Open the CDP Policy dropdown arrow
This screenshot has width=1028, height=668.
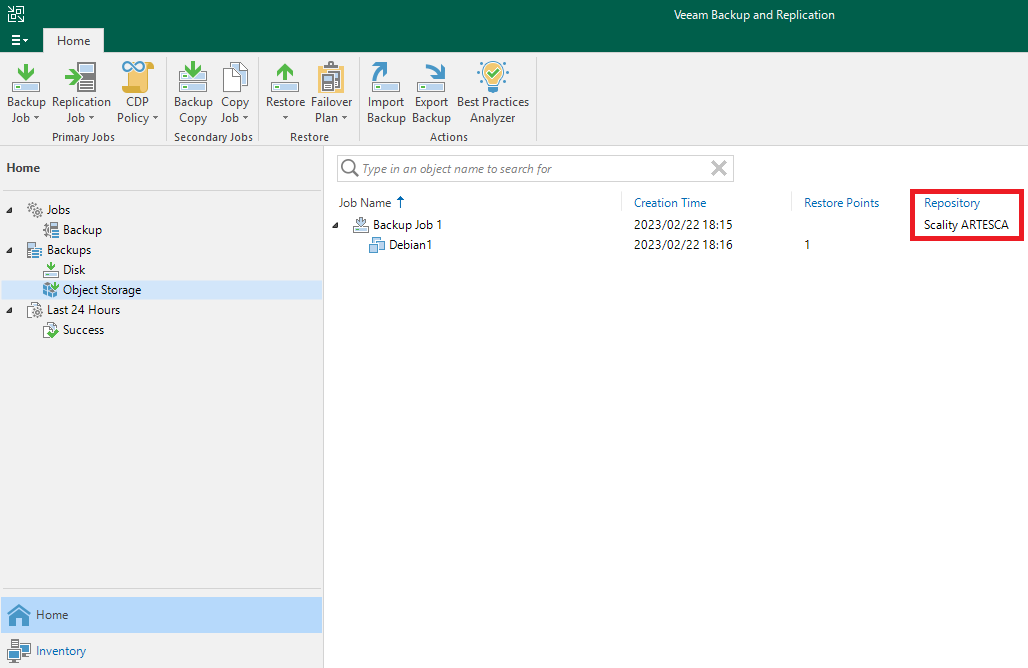(155, 118)
